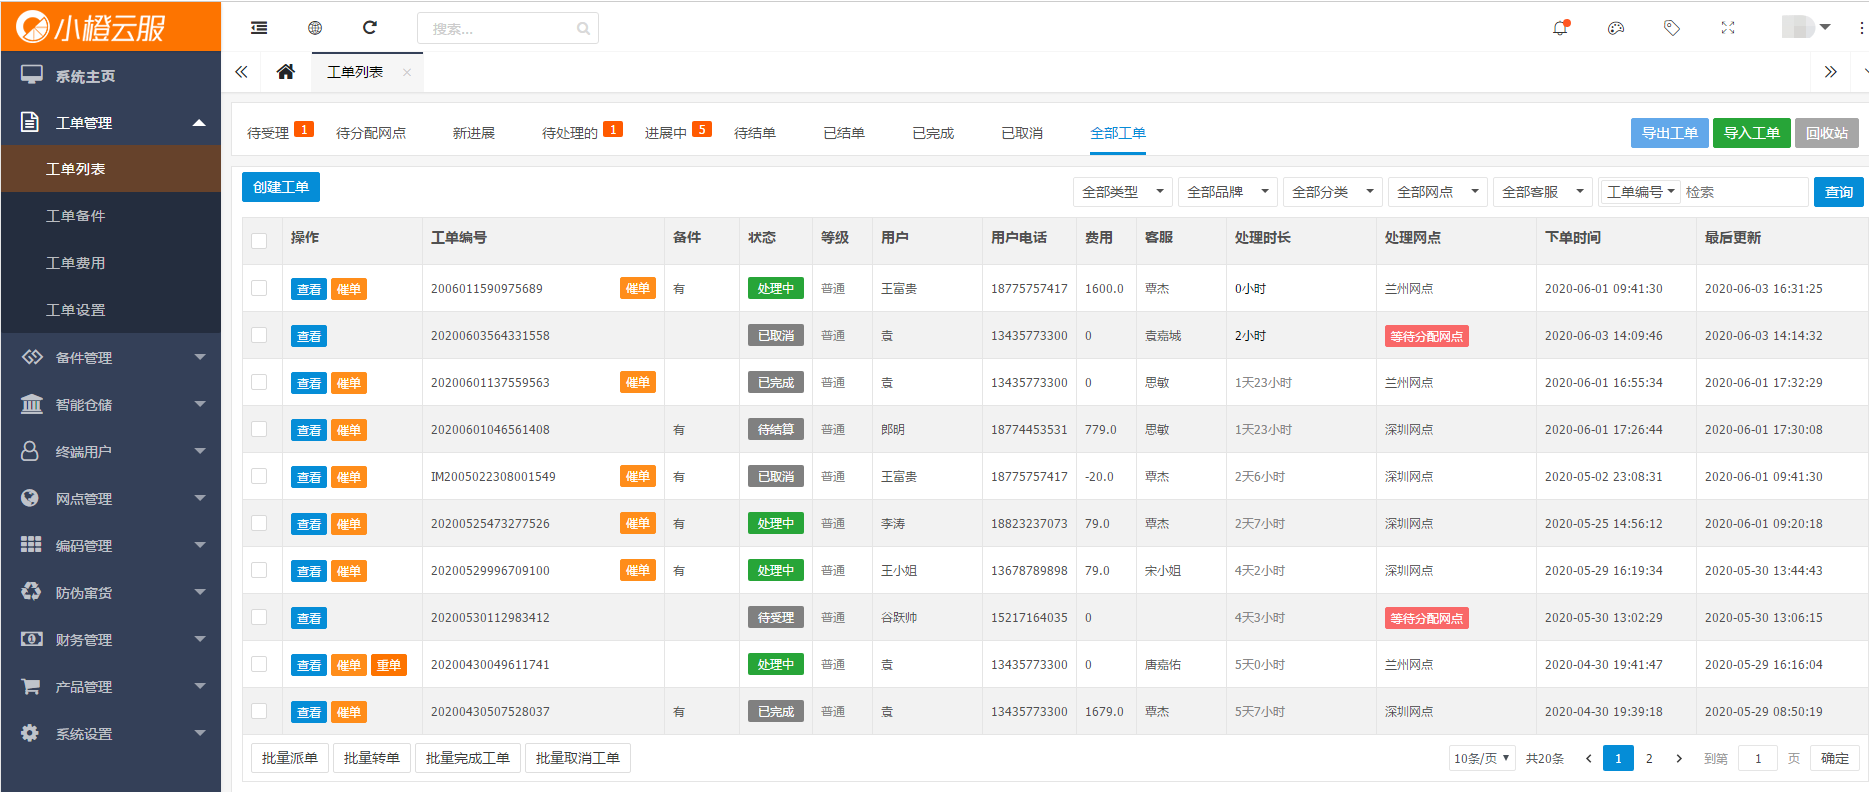The height and width of the screenshot is (792, 1869).
Task: Open the 全部类型 dropdown
Action: [1122, 192]
